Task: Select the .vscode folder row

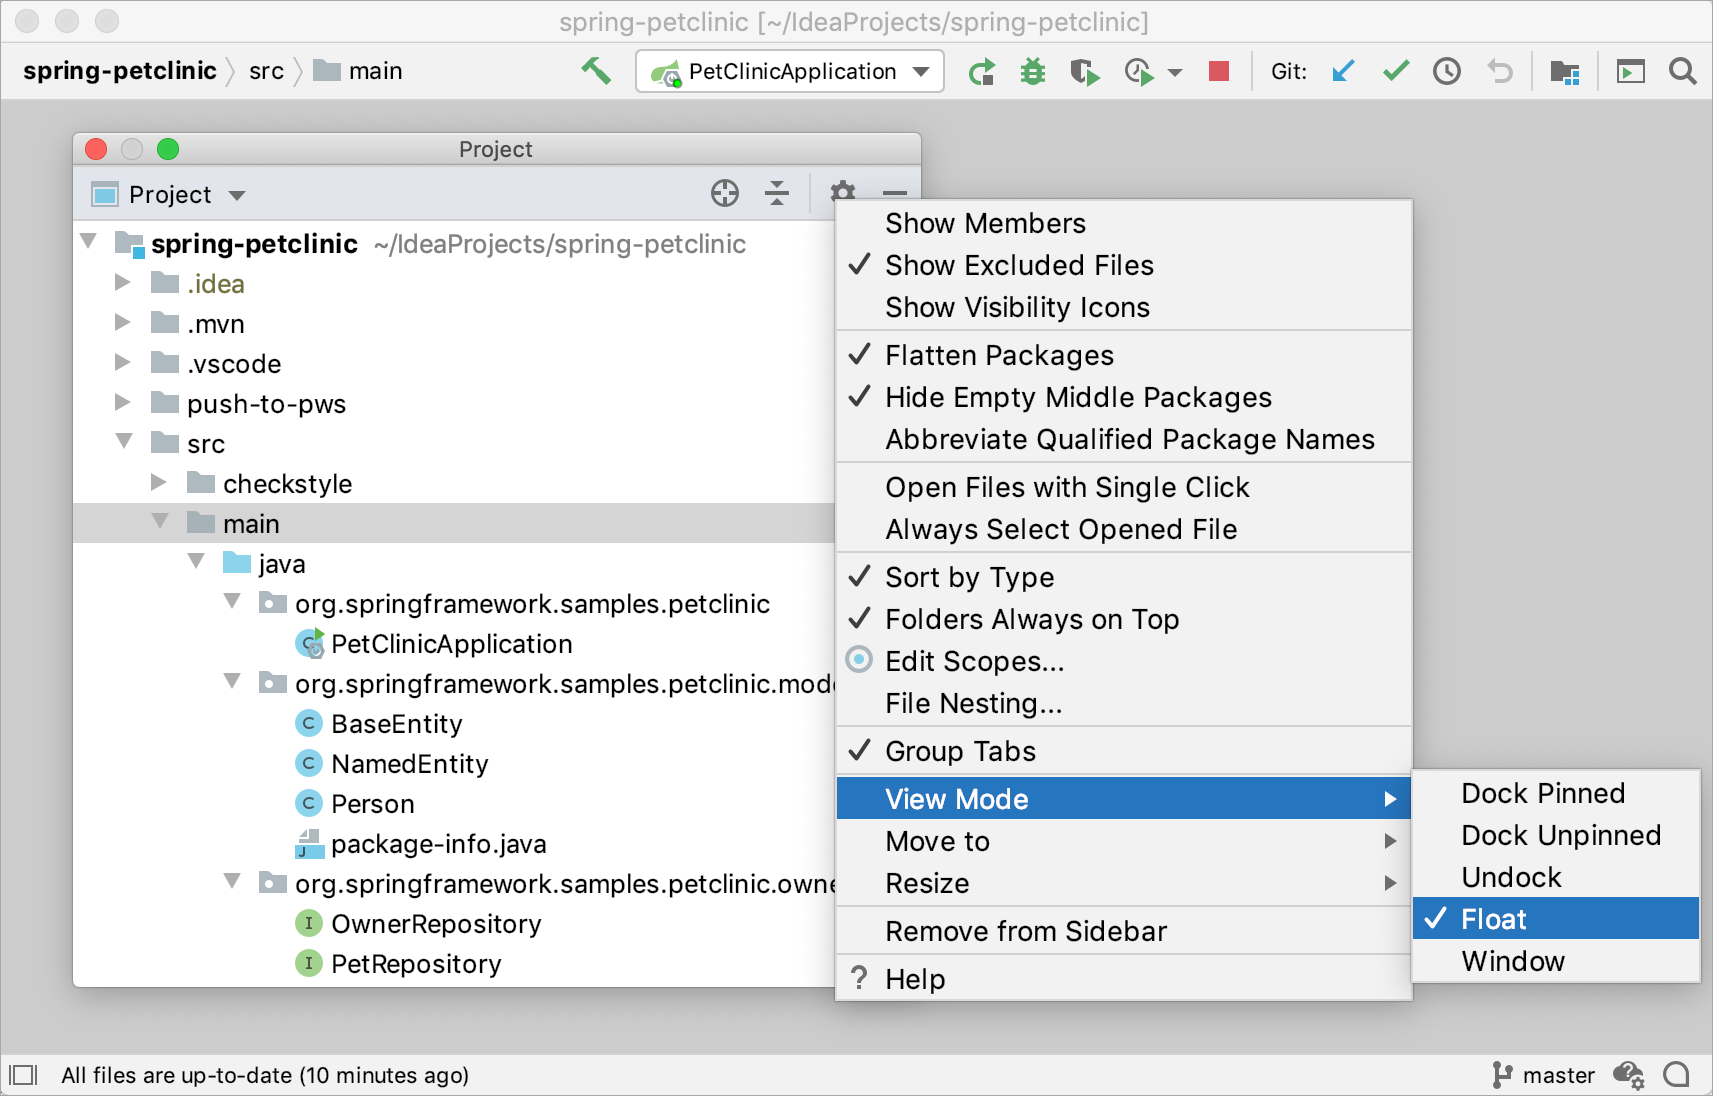Action: pyautogui.click(x=454, y=363)
